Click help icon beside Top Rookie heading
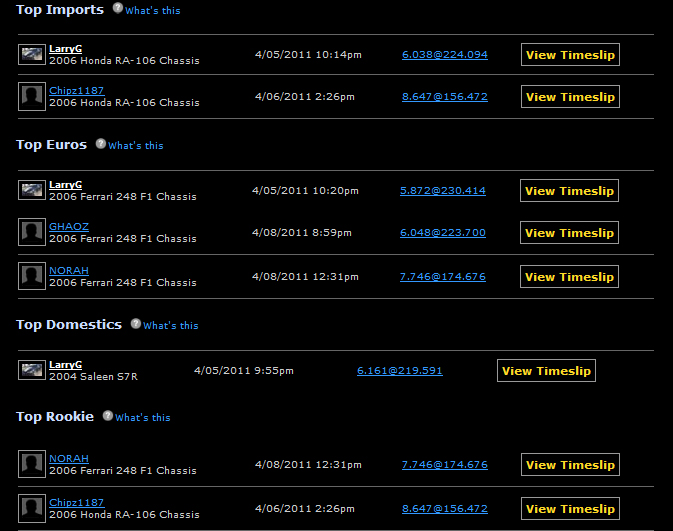Screen dimensions: 673x531 107,416
